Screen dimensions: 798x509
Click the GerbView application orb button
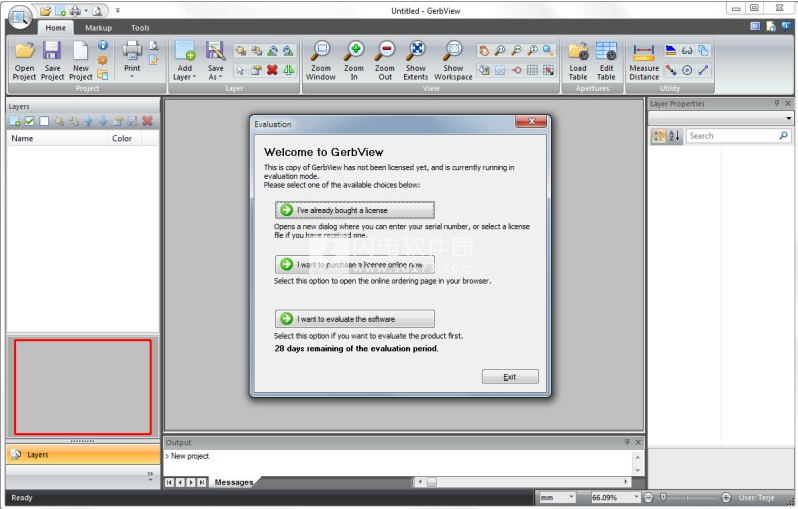[x=20, y=18]
